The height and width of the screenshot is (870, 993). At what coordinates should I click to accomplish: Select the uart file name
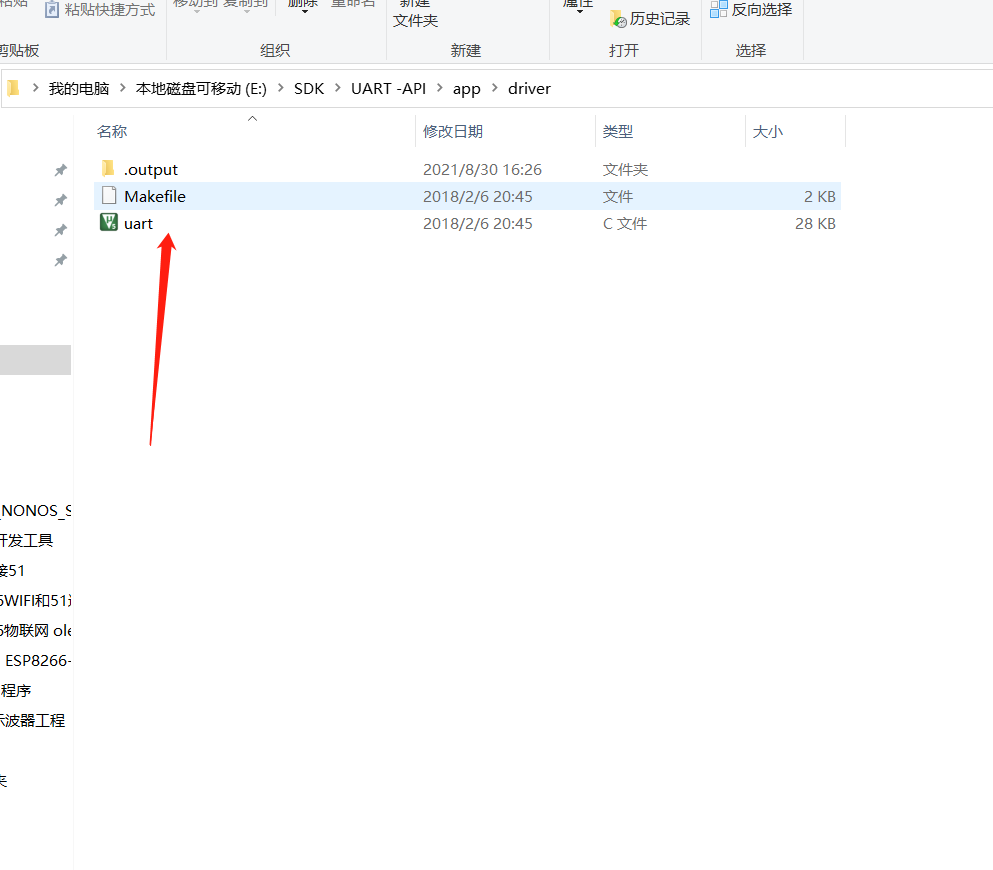pos(139,224)
